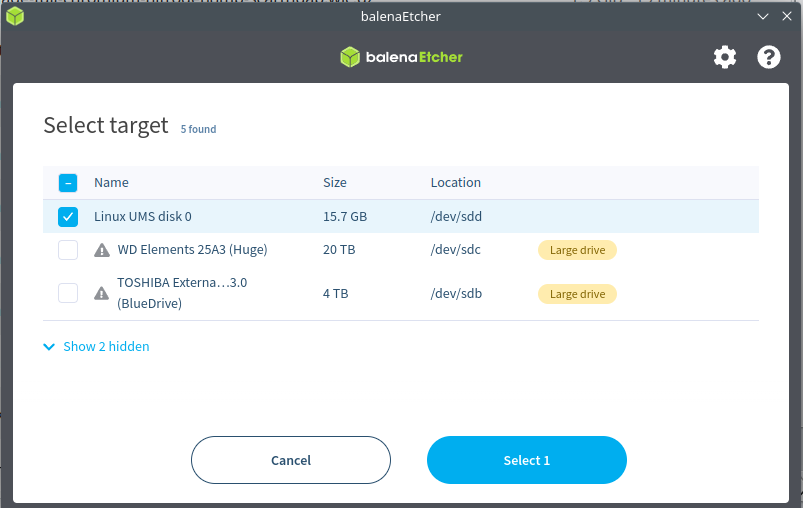803x508 pixels.
Task: Check the WD Elements 25A3 checkbox
Action: click(x=68, y=250)
